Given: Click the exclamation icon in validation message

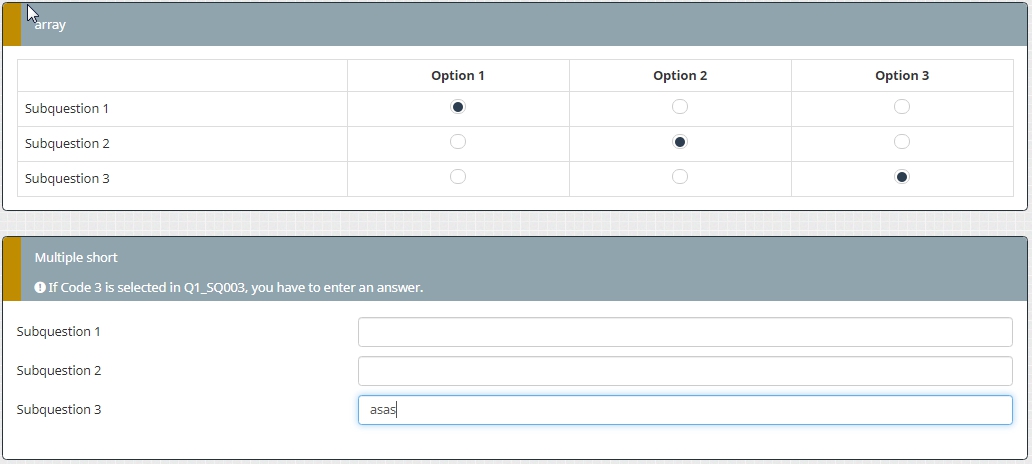Looking at the screenshot, I should tap(40, 288).
